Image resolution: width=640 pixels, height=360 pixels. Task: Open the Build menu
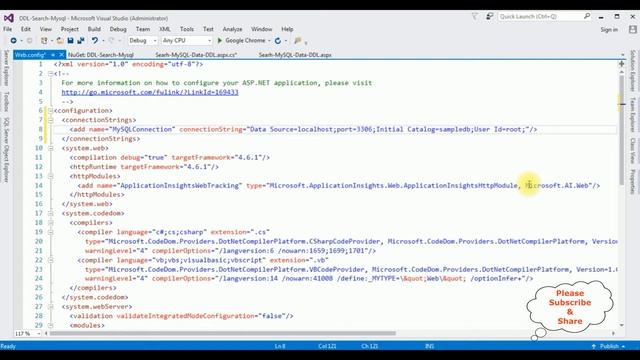click(94, 29)
